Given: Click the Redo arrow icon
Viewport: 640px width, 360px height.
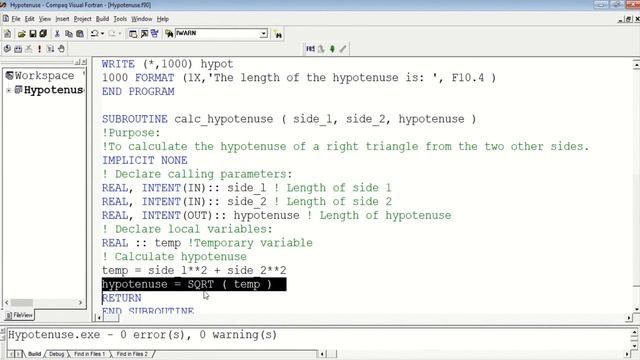Looking at the screenshot, I should pos(112,34).
